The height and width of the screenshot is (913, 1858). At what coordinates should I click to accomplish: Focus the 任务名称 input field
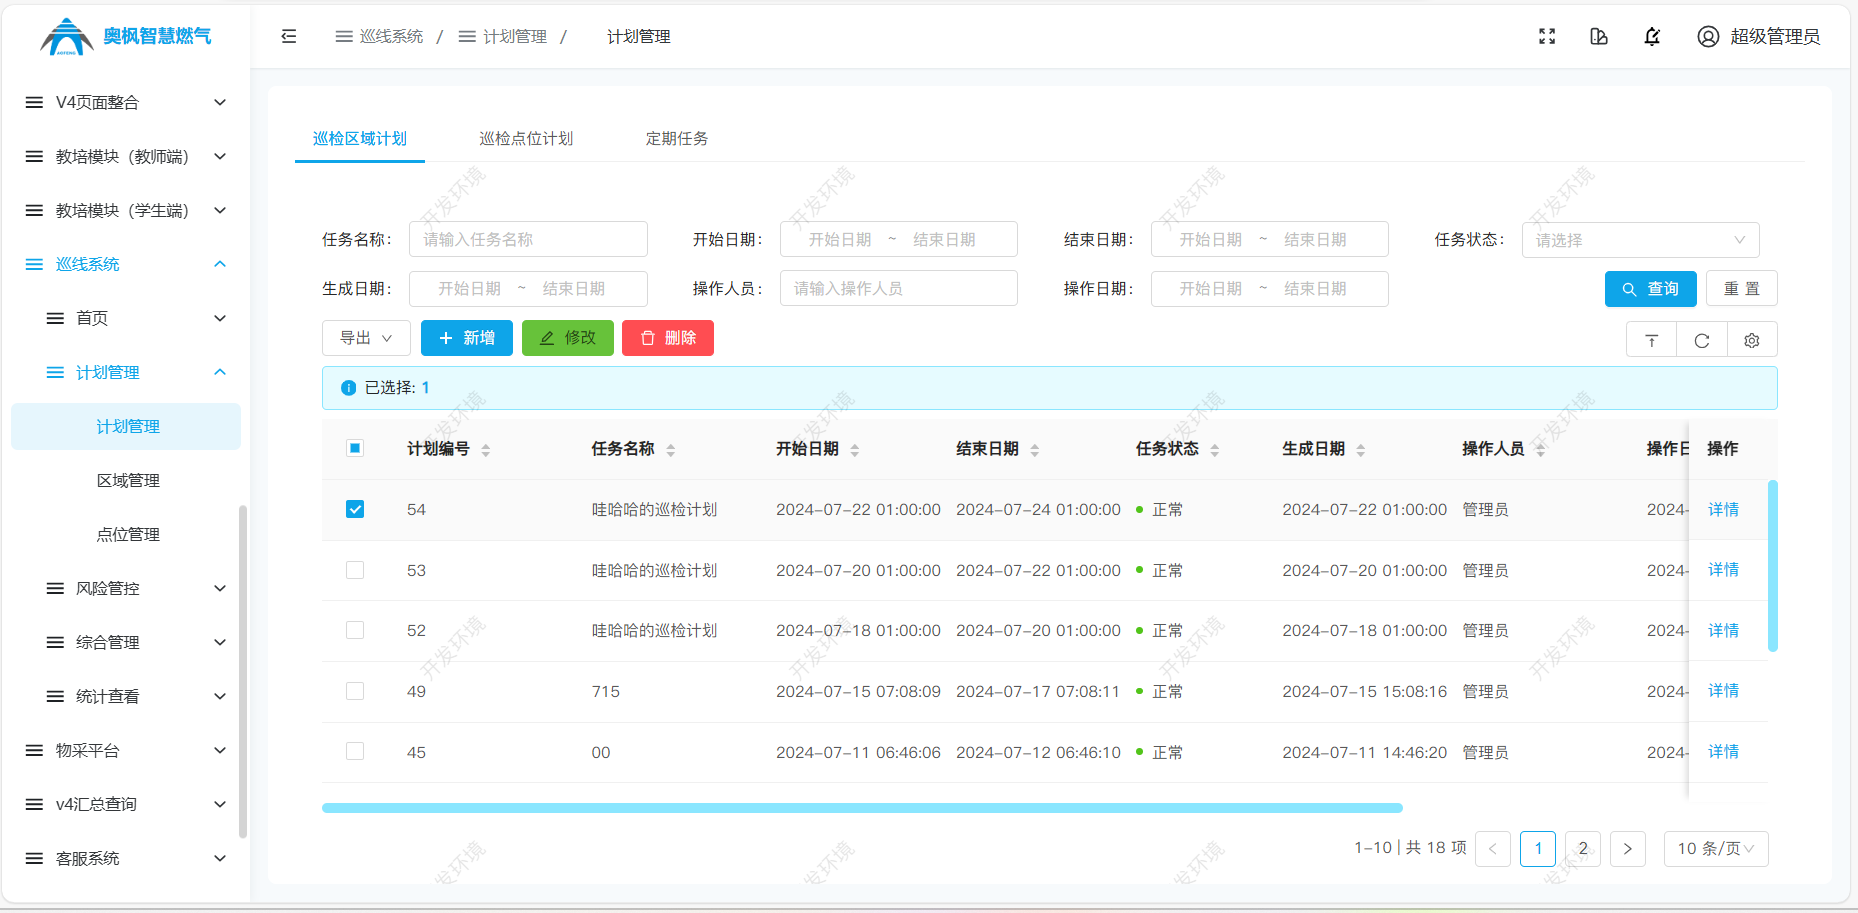[x=528, y=240]
